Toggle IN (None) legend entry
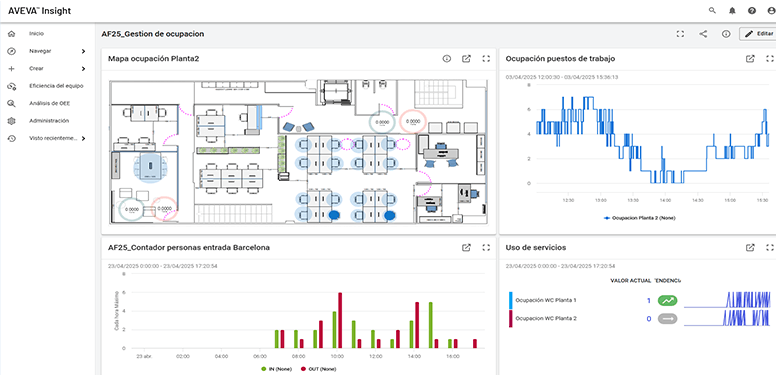The width and height of the screenshot is (776, 375). point(276,369)
